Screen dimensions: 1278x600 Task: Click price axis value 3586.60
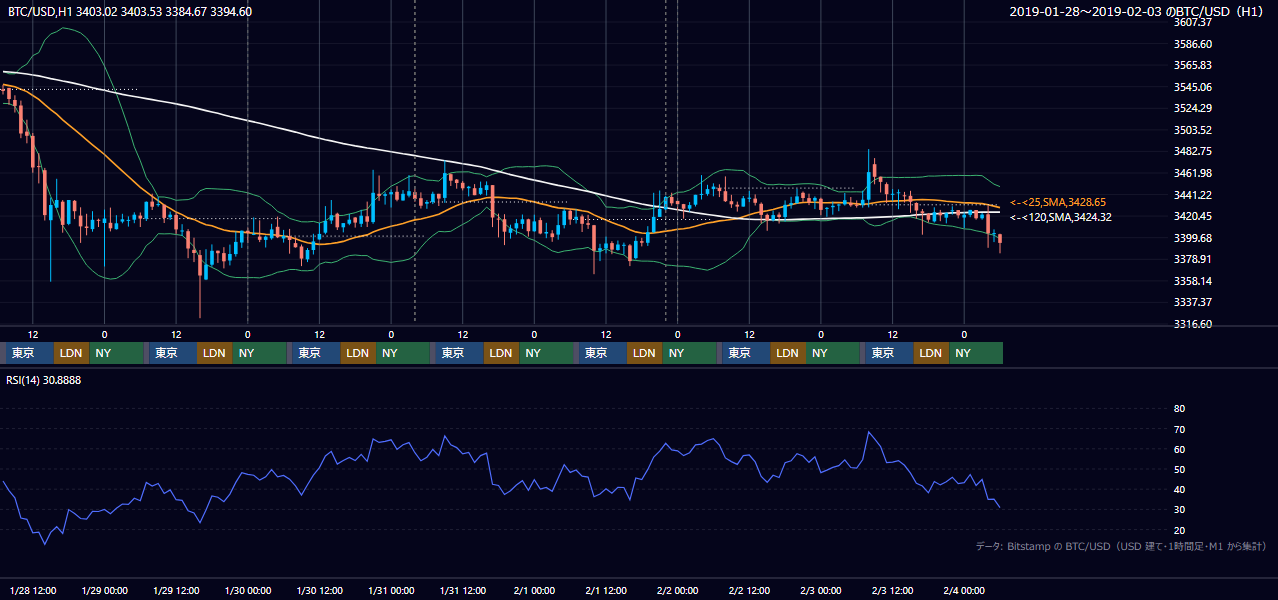(x=1192, y=44)
